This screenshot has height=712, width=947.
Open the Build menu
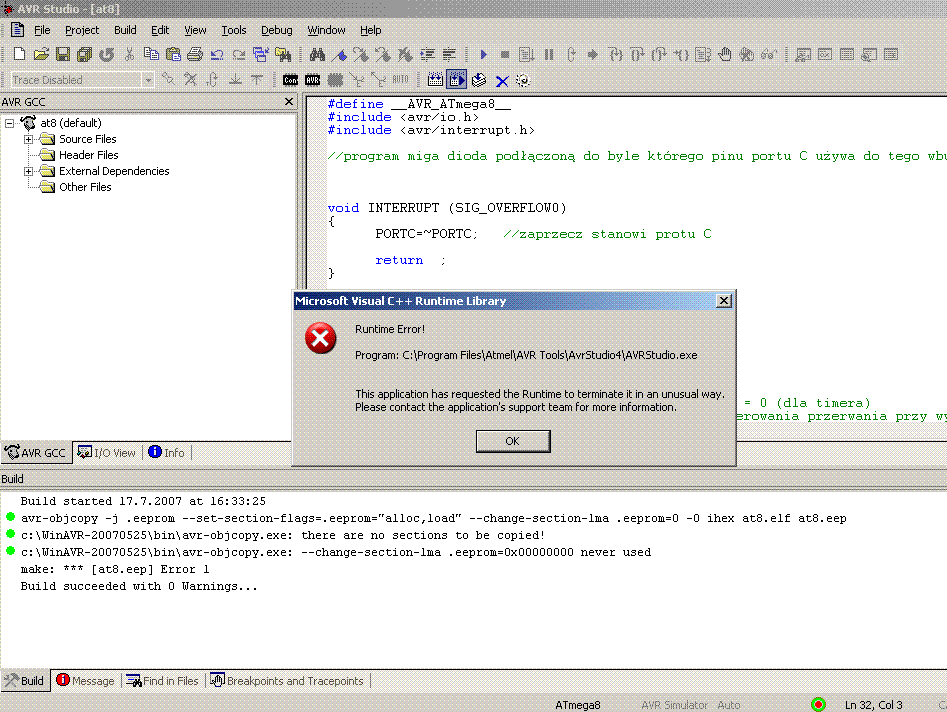pyautogui.click(x=125, y=30)
